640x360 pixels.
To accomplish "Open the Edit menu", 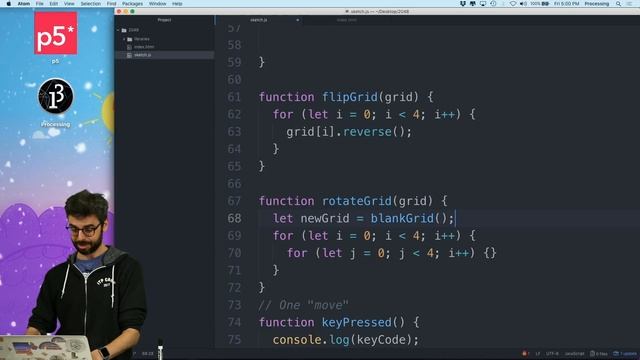I will point(53,4).
